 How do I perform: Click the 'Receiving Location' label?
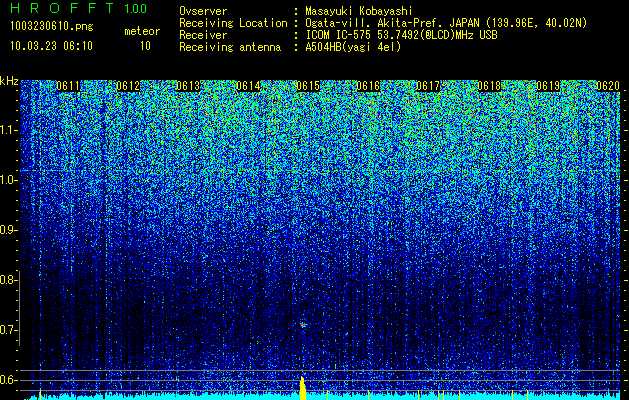(x=233, y=23)
